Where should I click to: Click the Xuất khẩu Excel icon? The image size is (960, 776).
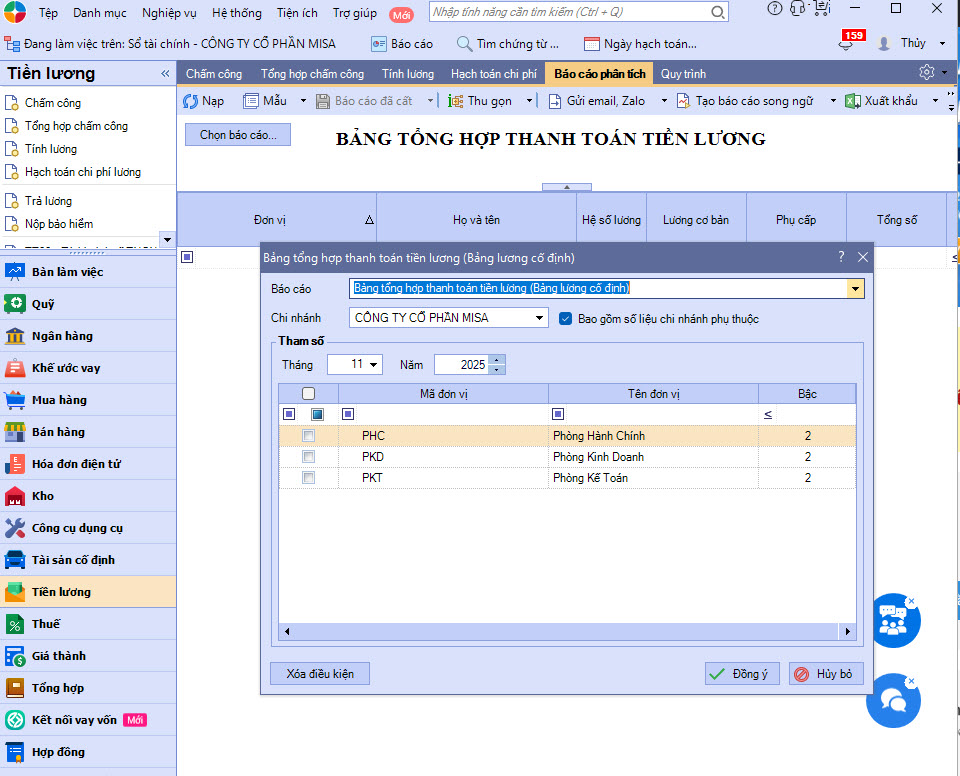click(852, 101)
